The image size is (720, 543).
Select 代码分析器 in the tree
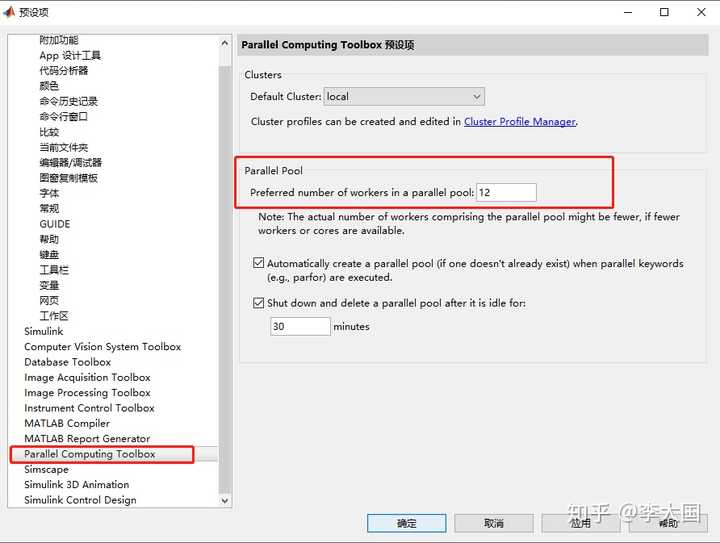[63, 71]
